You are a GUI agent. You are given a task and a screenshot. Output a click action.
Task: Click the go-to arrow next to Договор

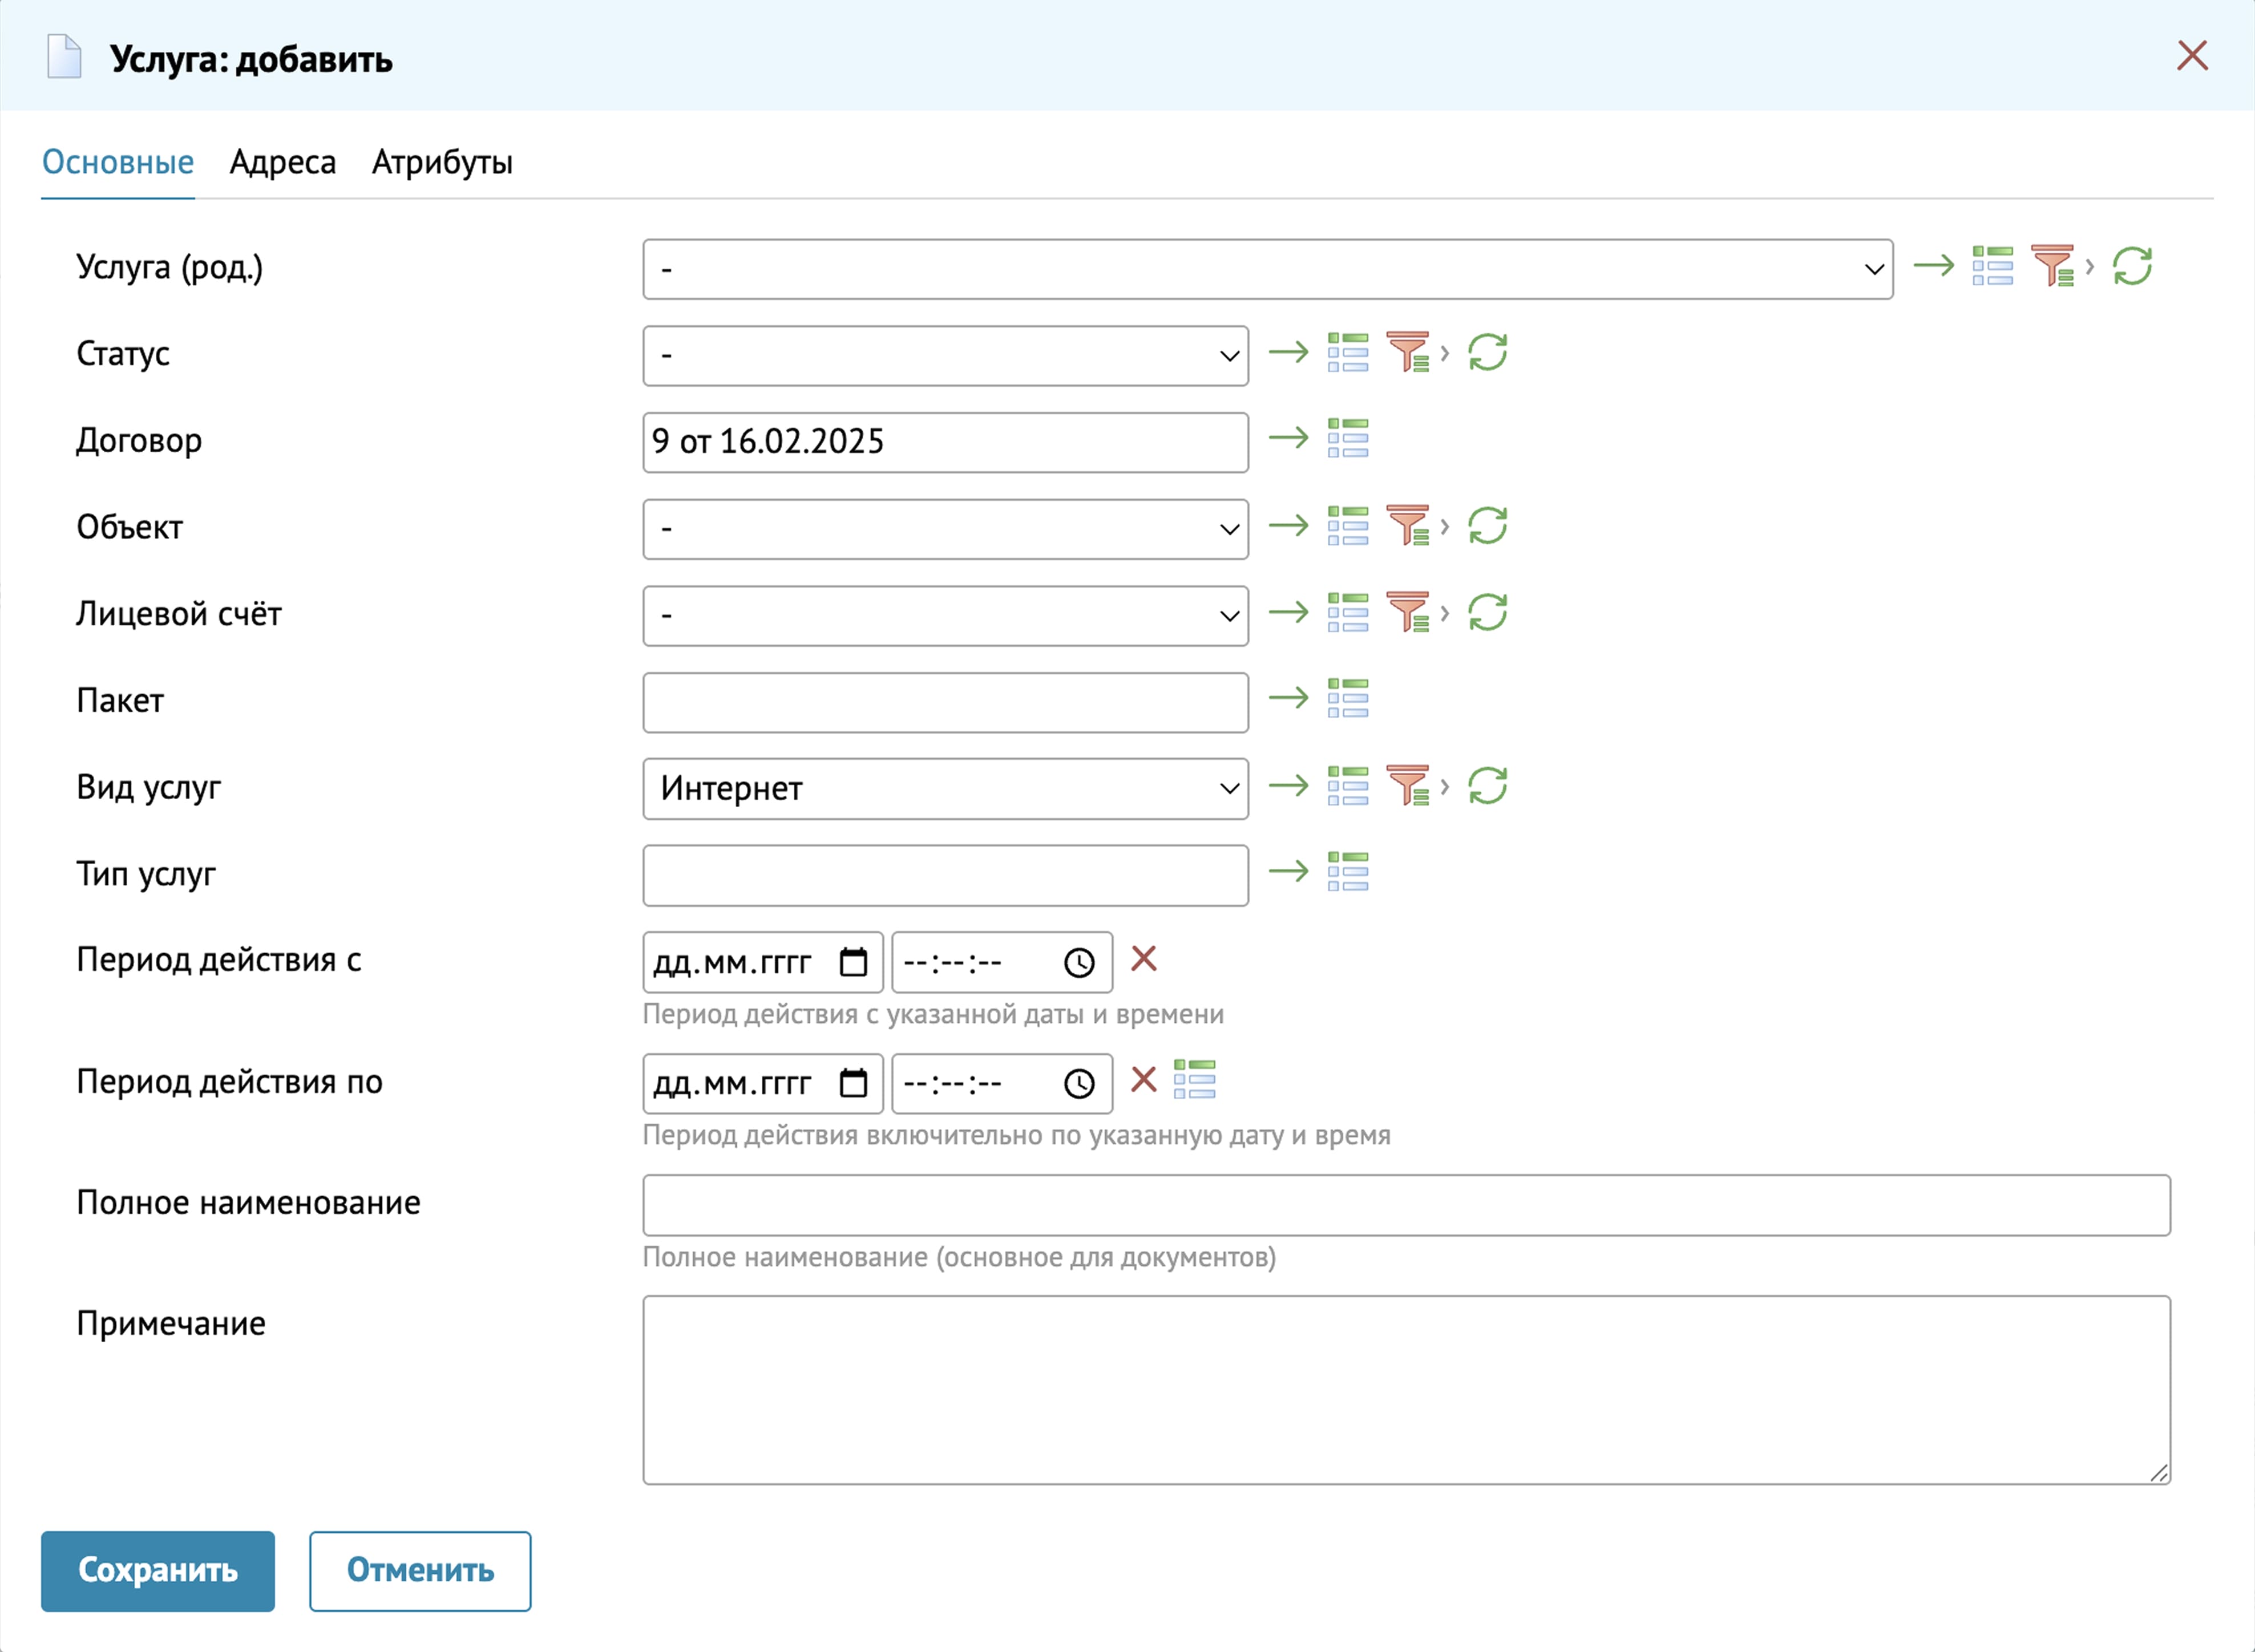coord(1288,438)
